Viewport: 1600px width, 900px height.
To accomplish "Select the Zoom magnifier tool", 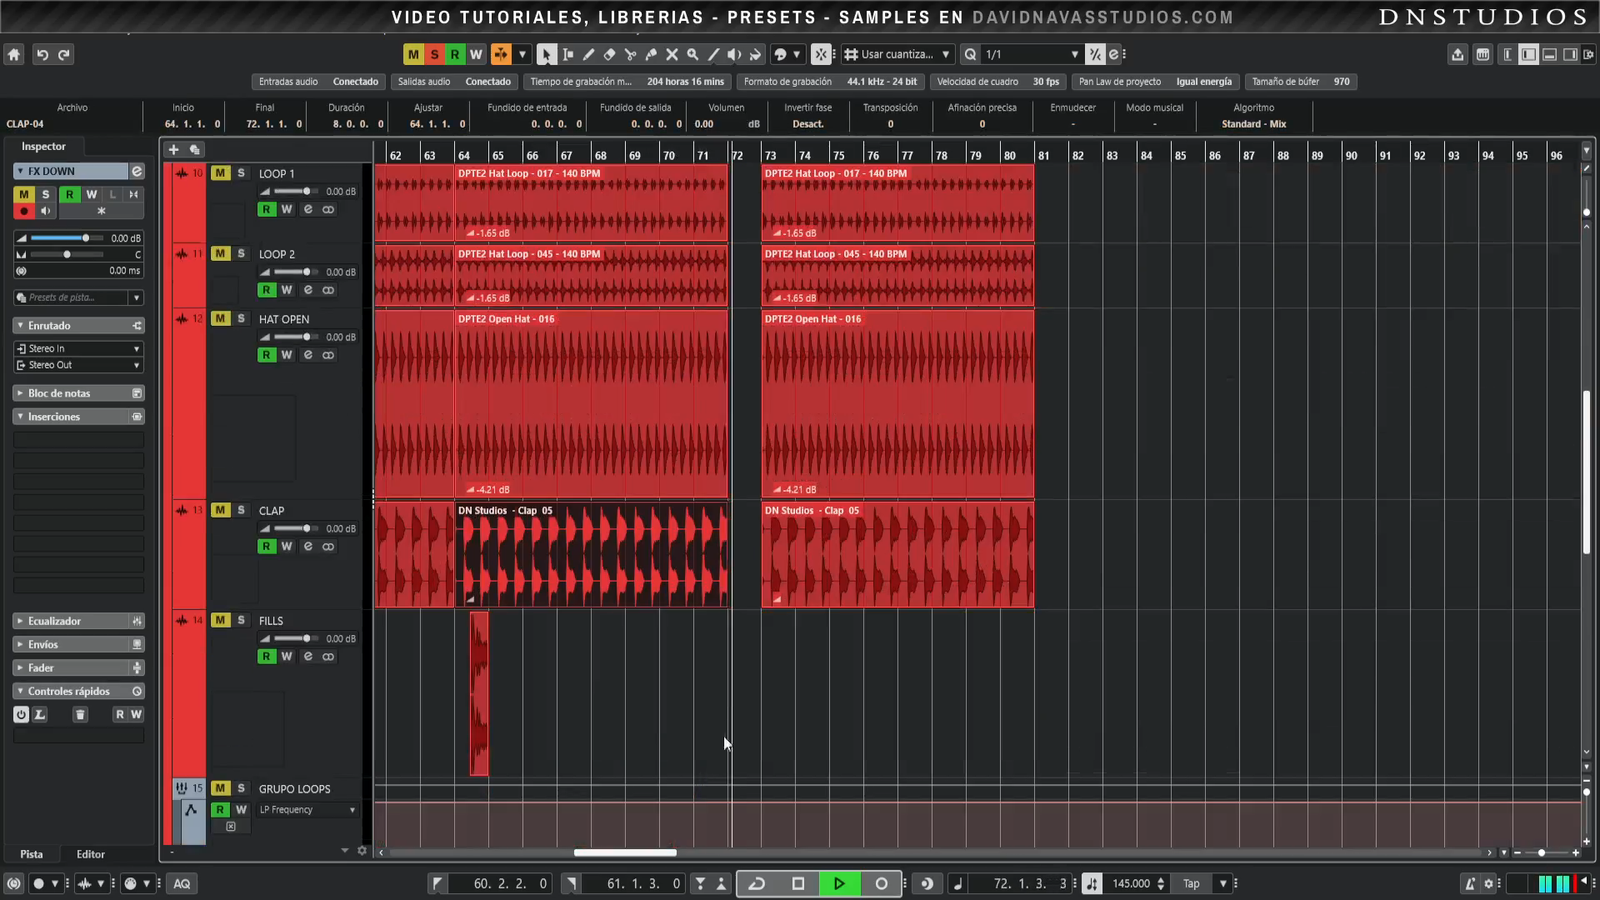I will coord(692,55).
